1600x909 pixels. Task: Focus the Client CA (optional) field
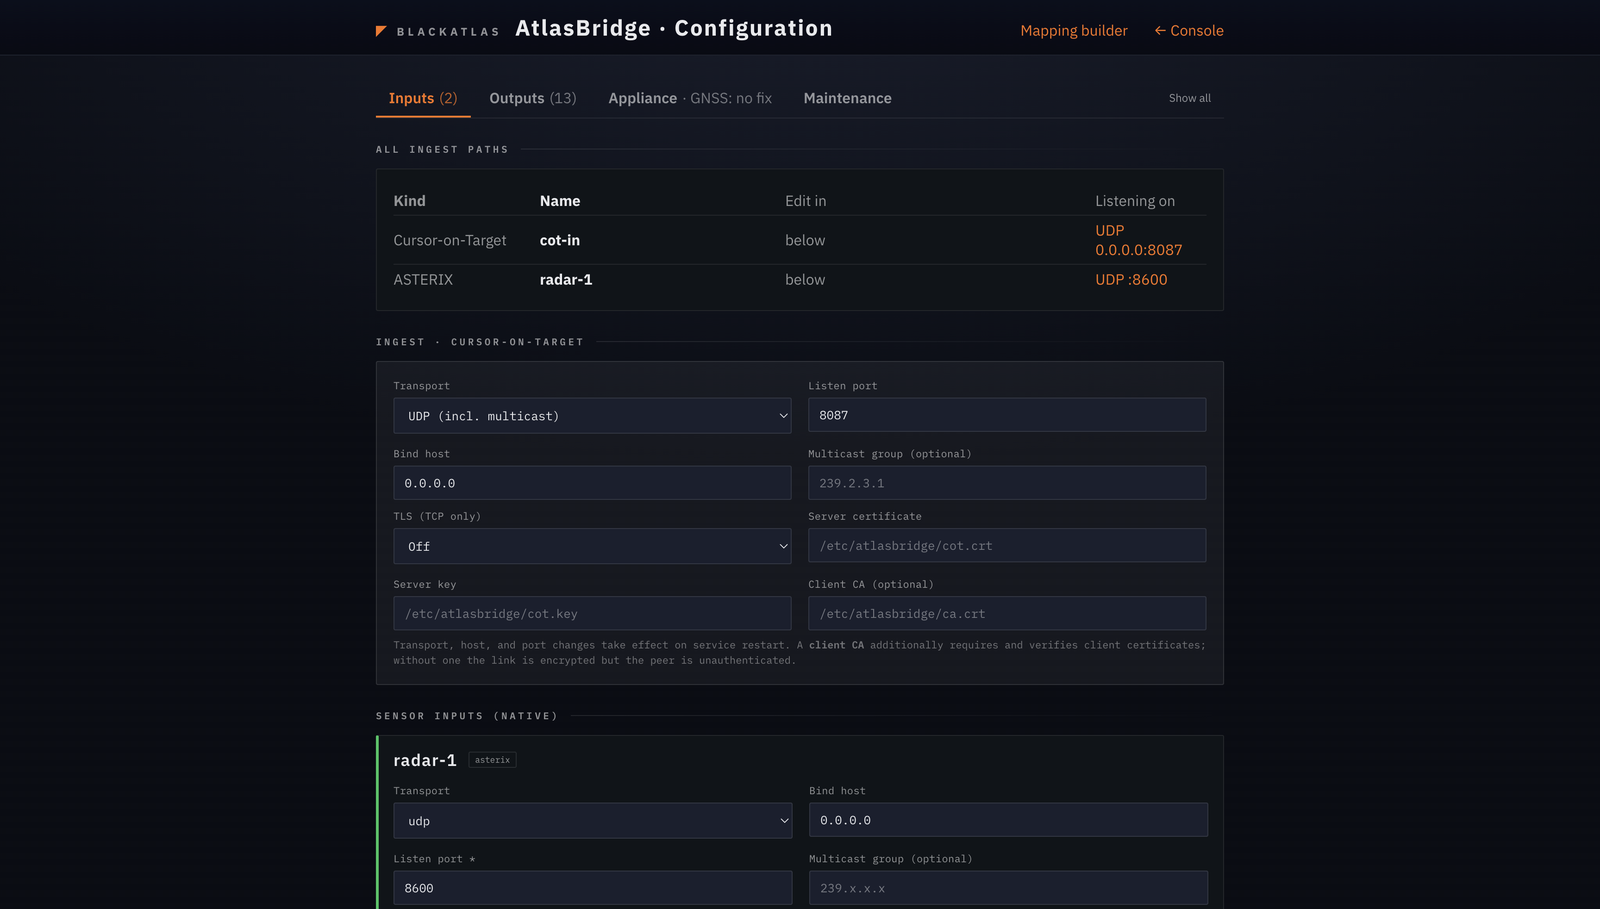pos(1007,614)
